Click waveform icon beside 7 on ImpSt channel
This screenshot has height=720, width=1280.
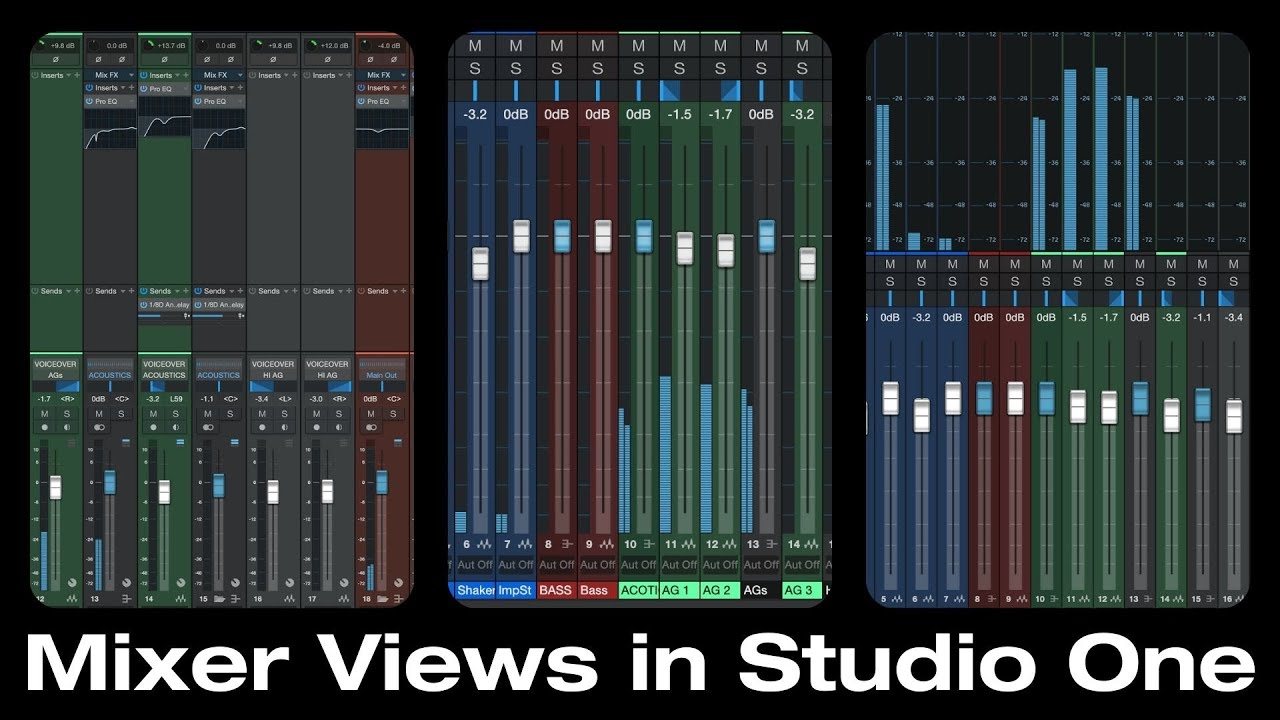coord(526,544)
